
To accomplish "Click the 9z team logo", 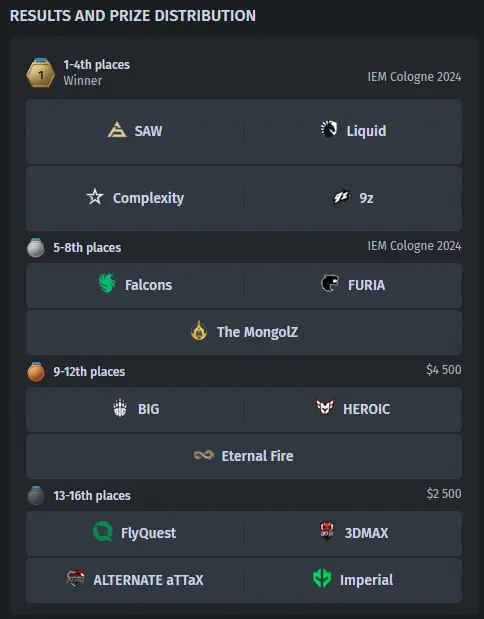I will point(341,197).
